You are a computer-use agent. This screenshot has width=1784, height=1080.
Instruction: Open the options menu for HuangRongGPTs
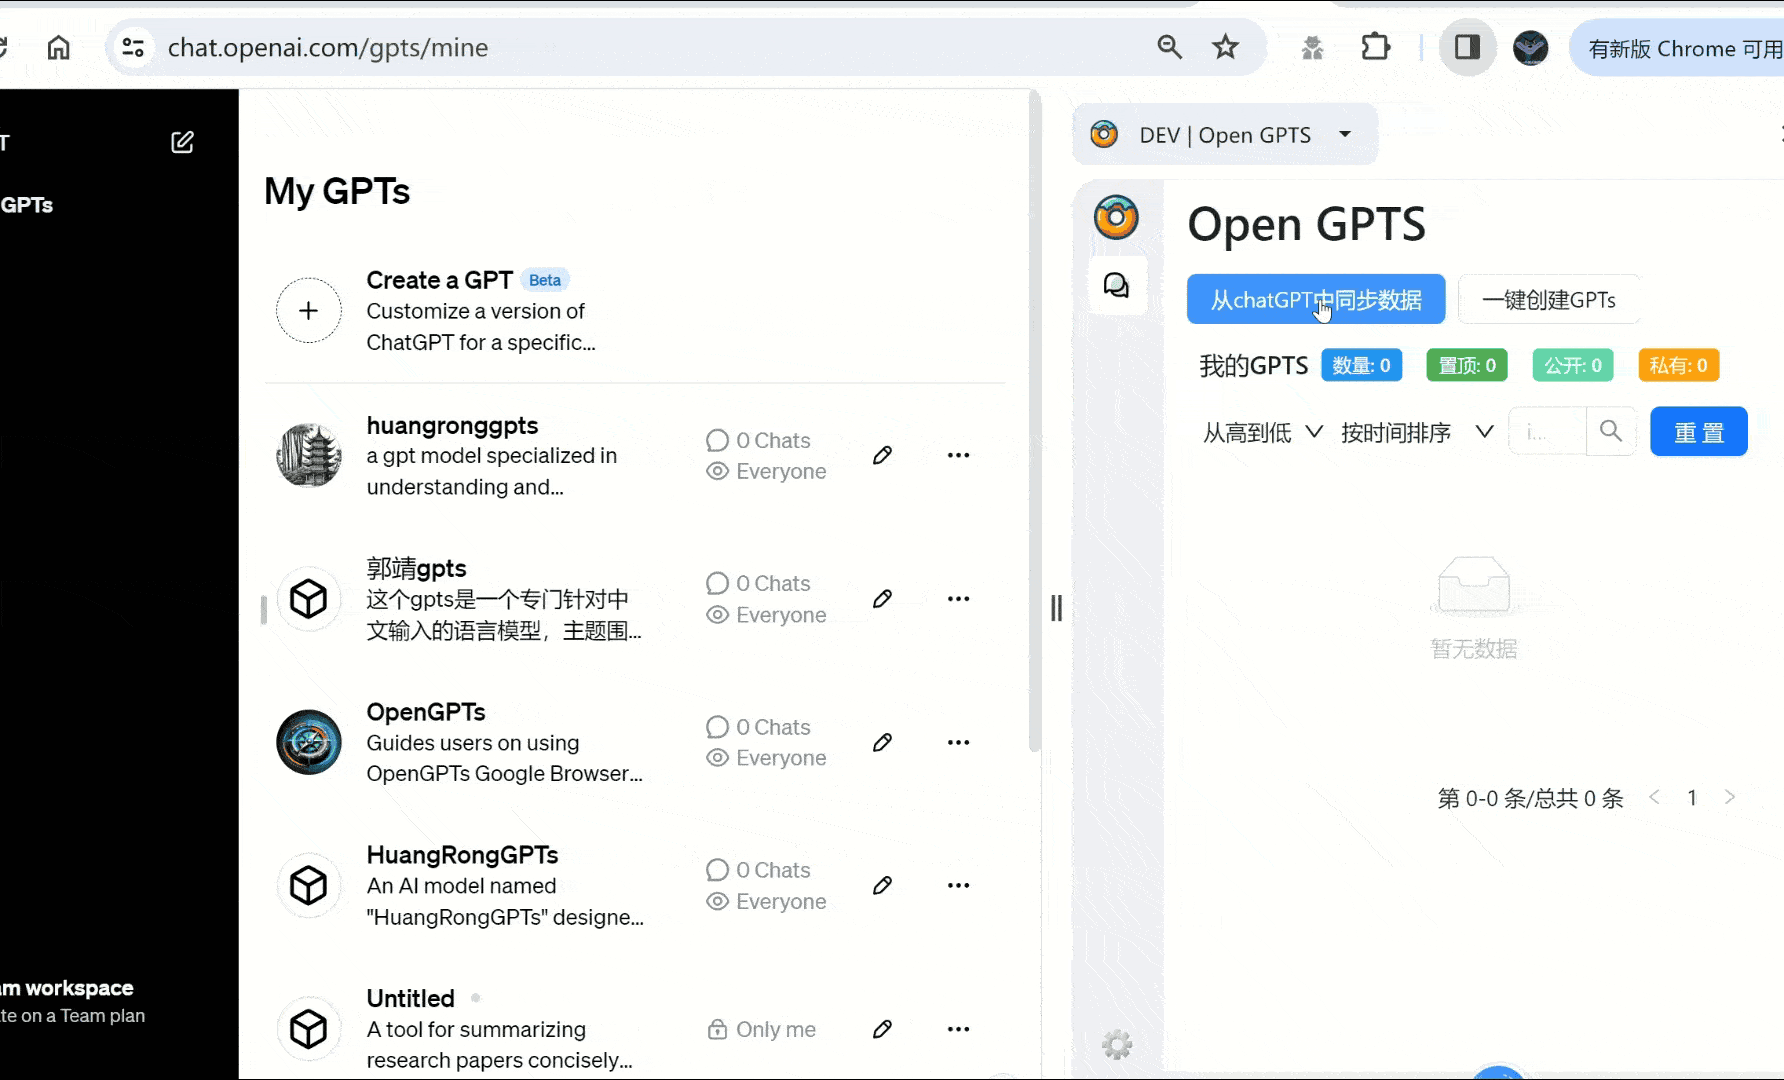pos(958,885)
